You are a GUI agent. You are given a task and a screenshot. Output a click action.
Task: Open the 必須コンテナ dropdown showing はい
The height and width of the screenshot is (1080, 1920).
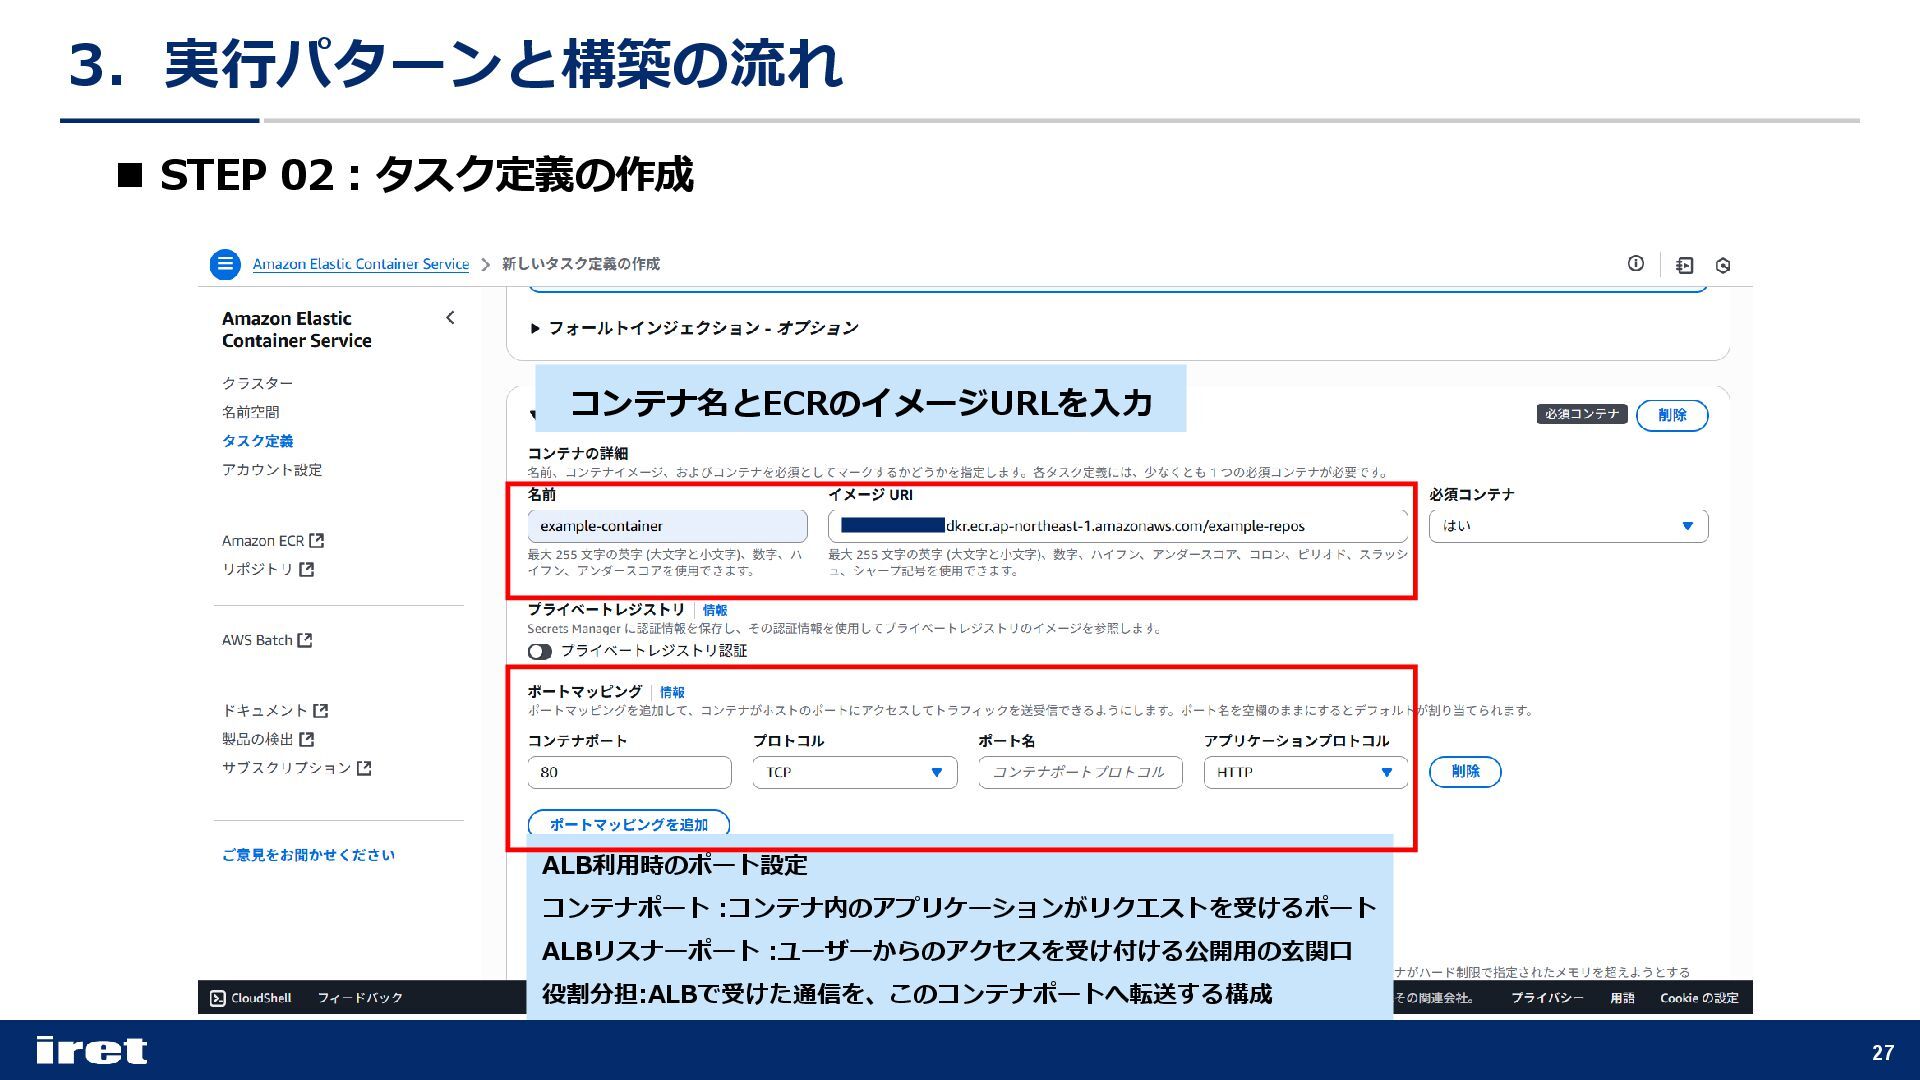point(1568,526)
